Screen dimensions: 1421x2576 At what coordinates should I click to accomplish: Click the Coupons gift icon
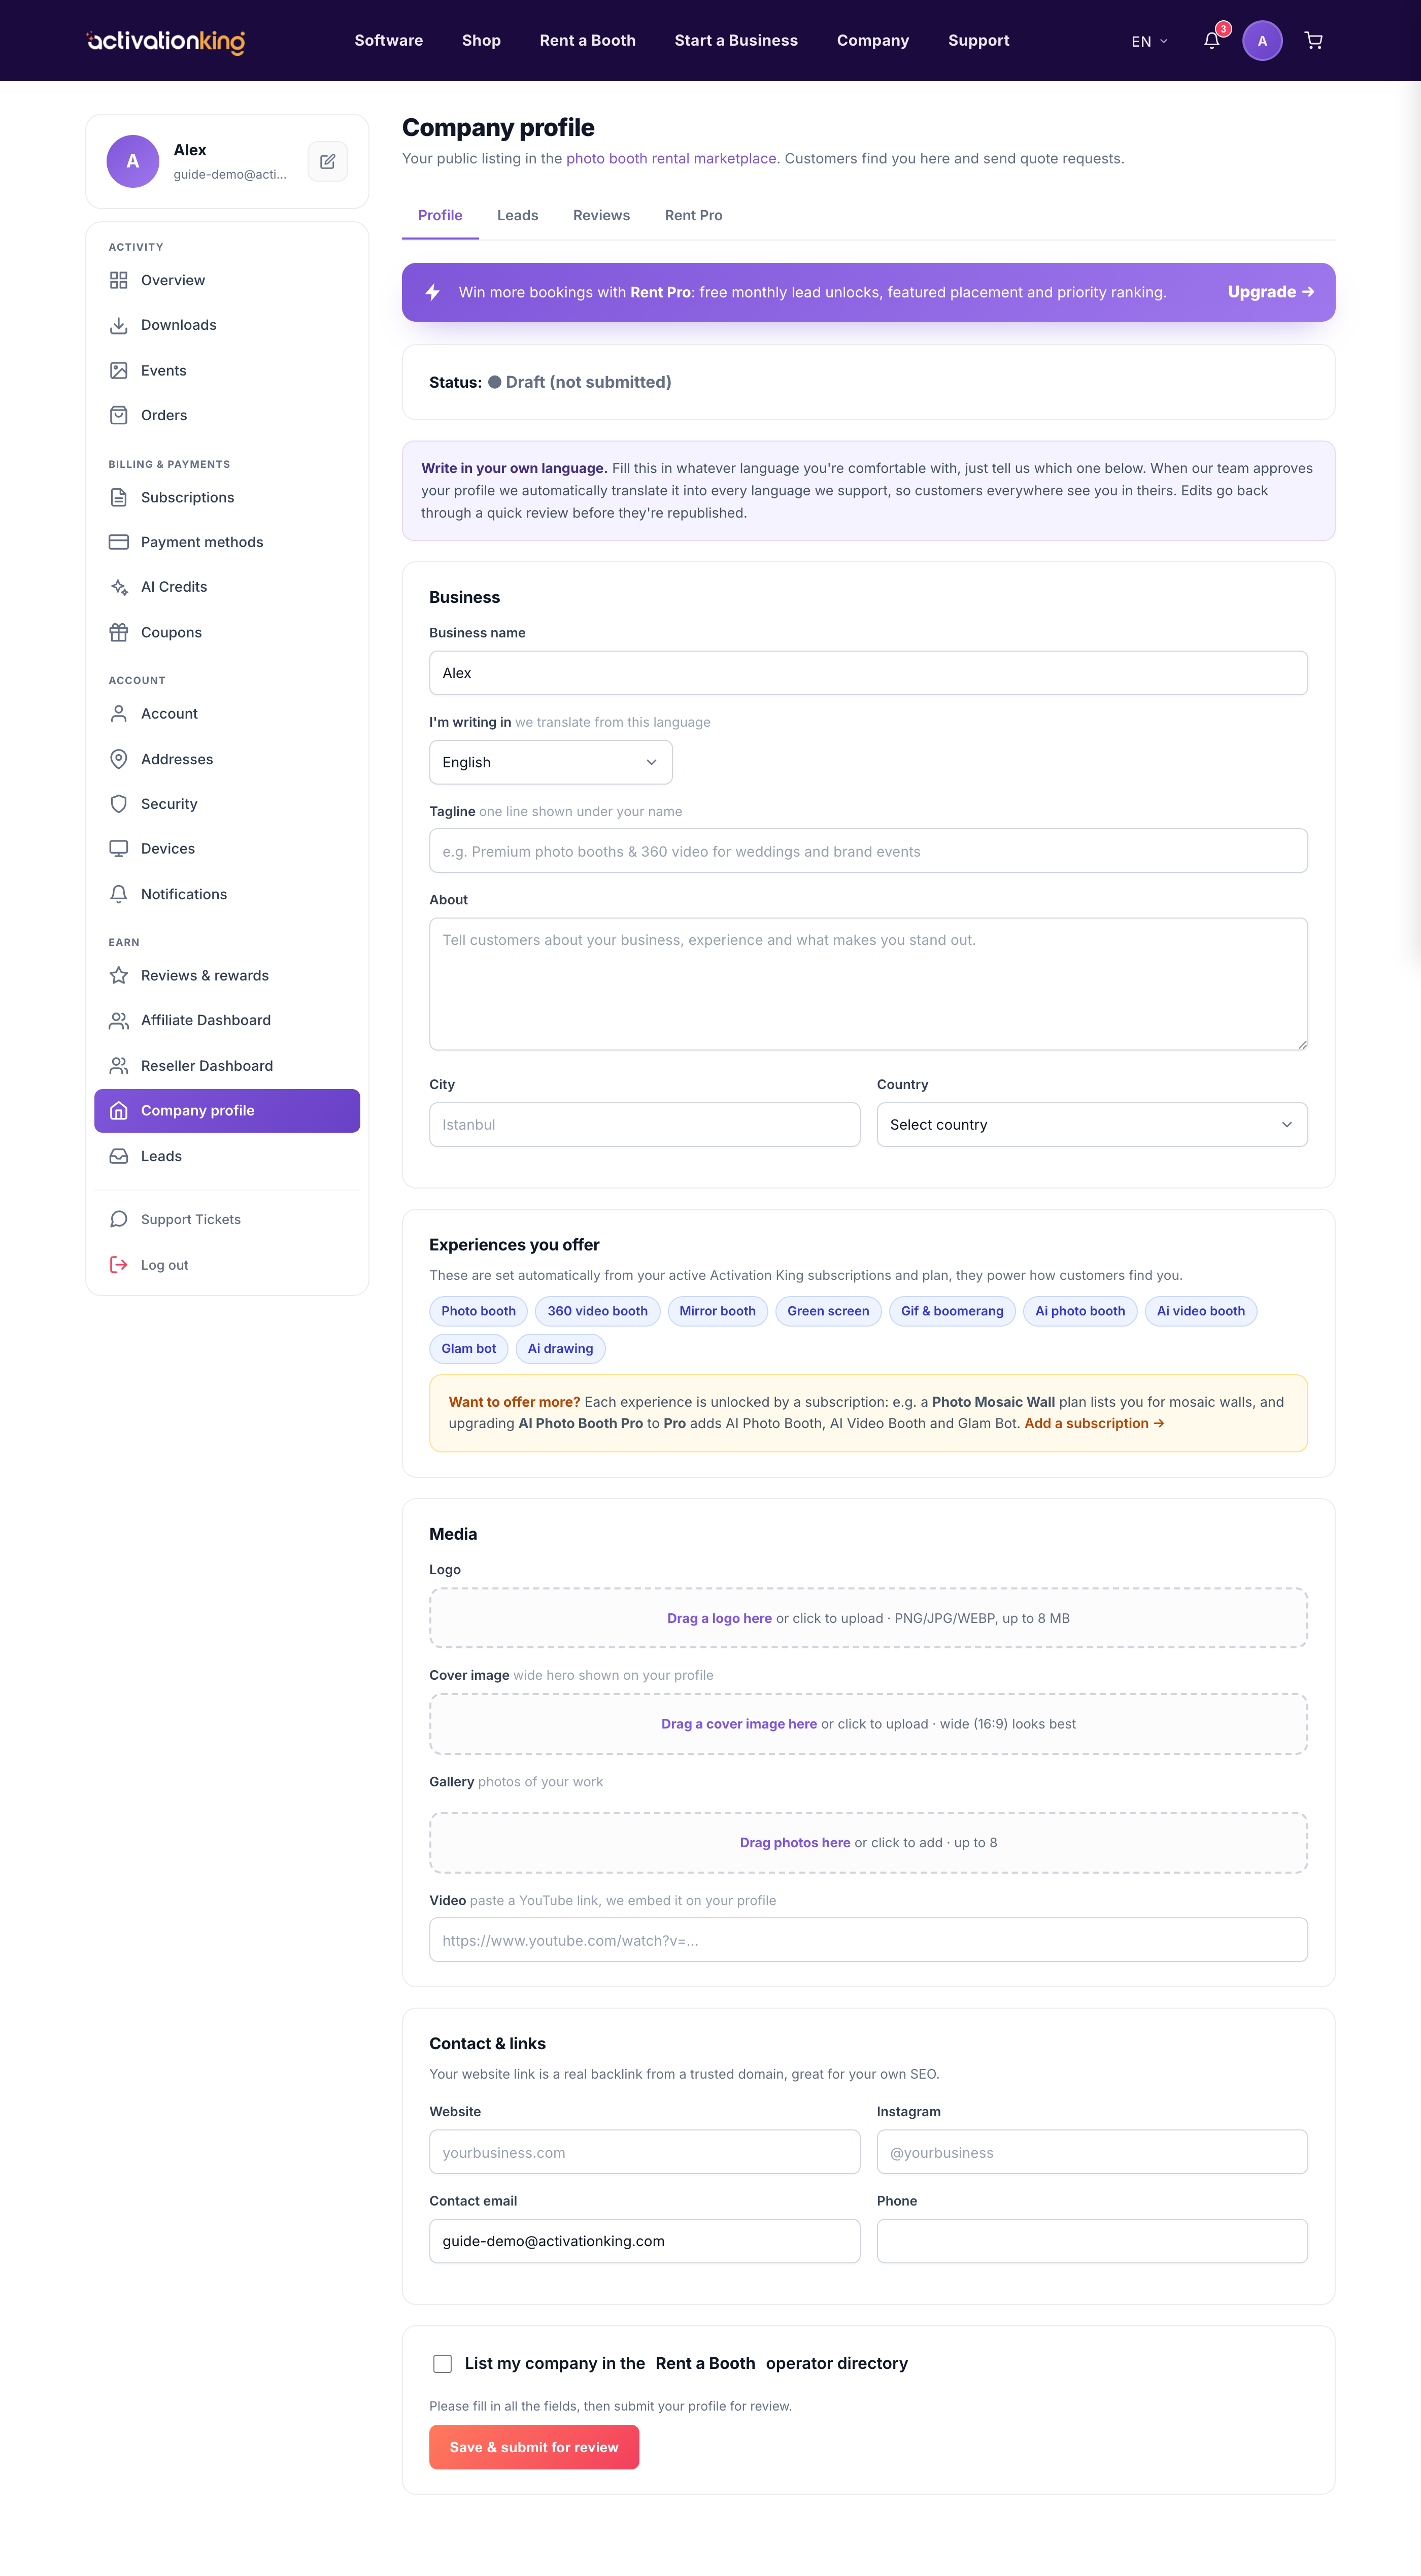(x=119, y=632)
